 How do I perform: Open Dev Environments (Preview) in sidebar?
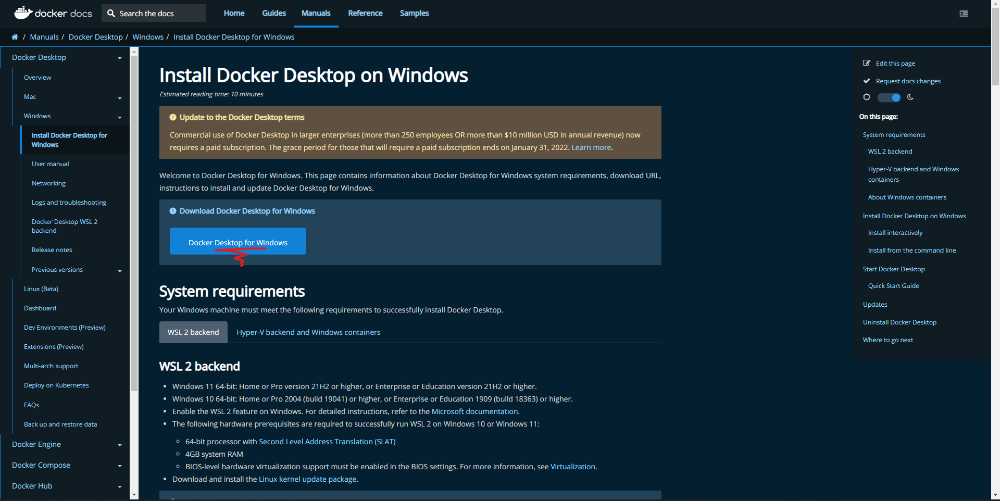point(64,328)
